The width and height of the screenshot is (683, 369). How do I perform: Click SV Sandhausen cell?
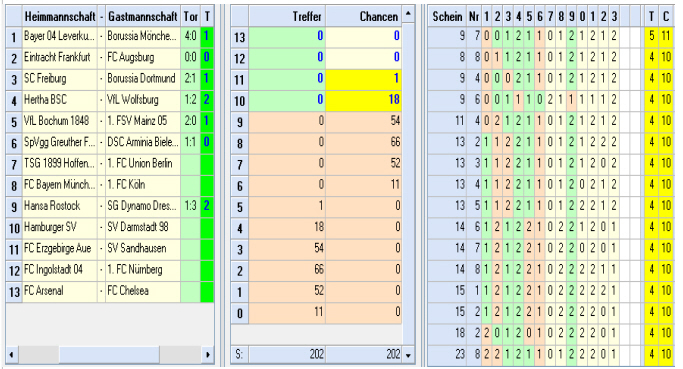pos(143,249)
